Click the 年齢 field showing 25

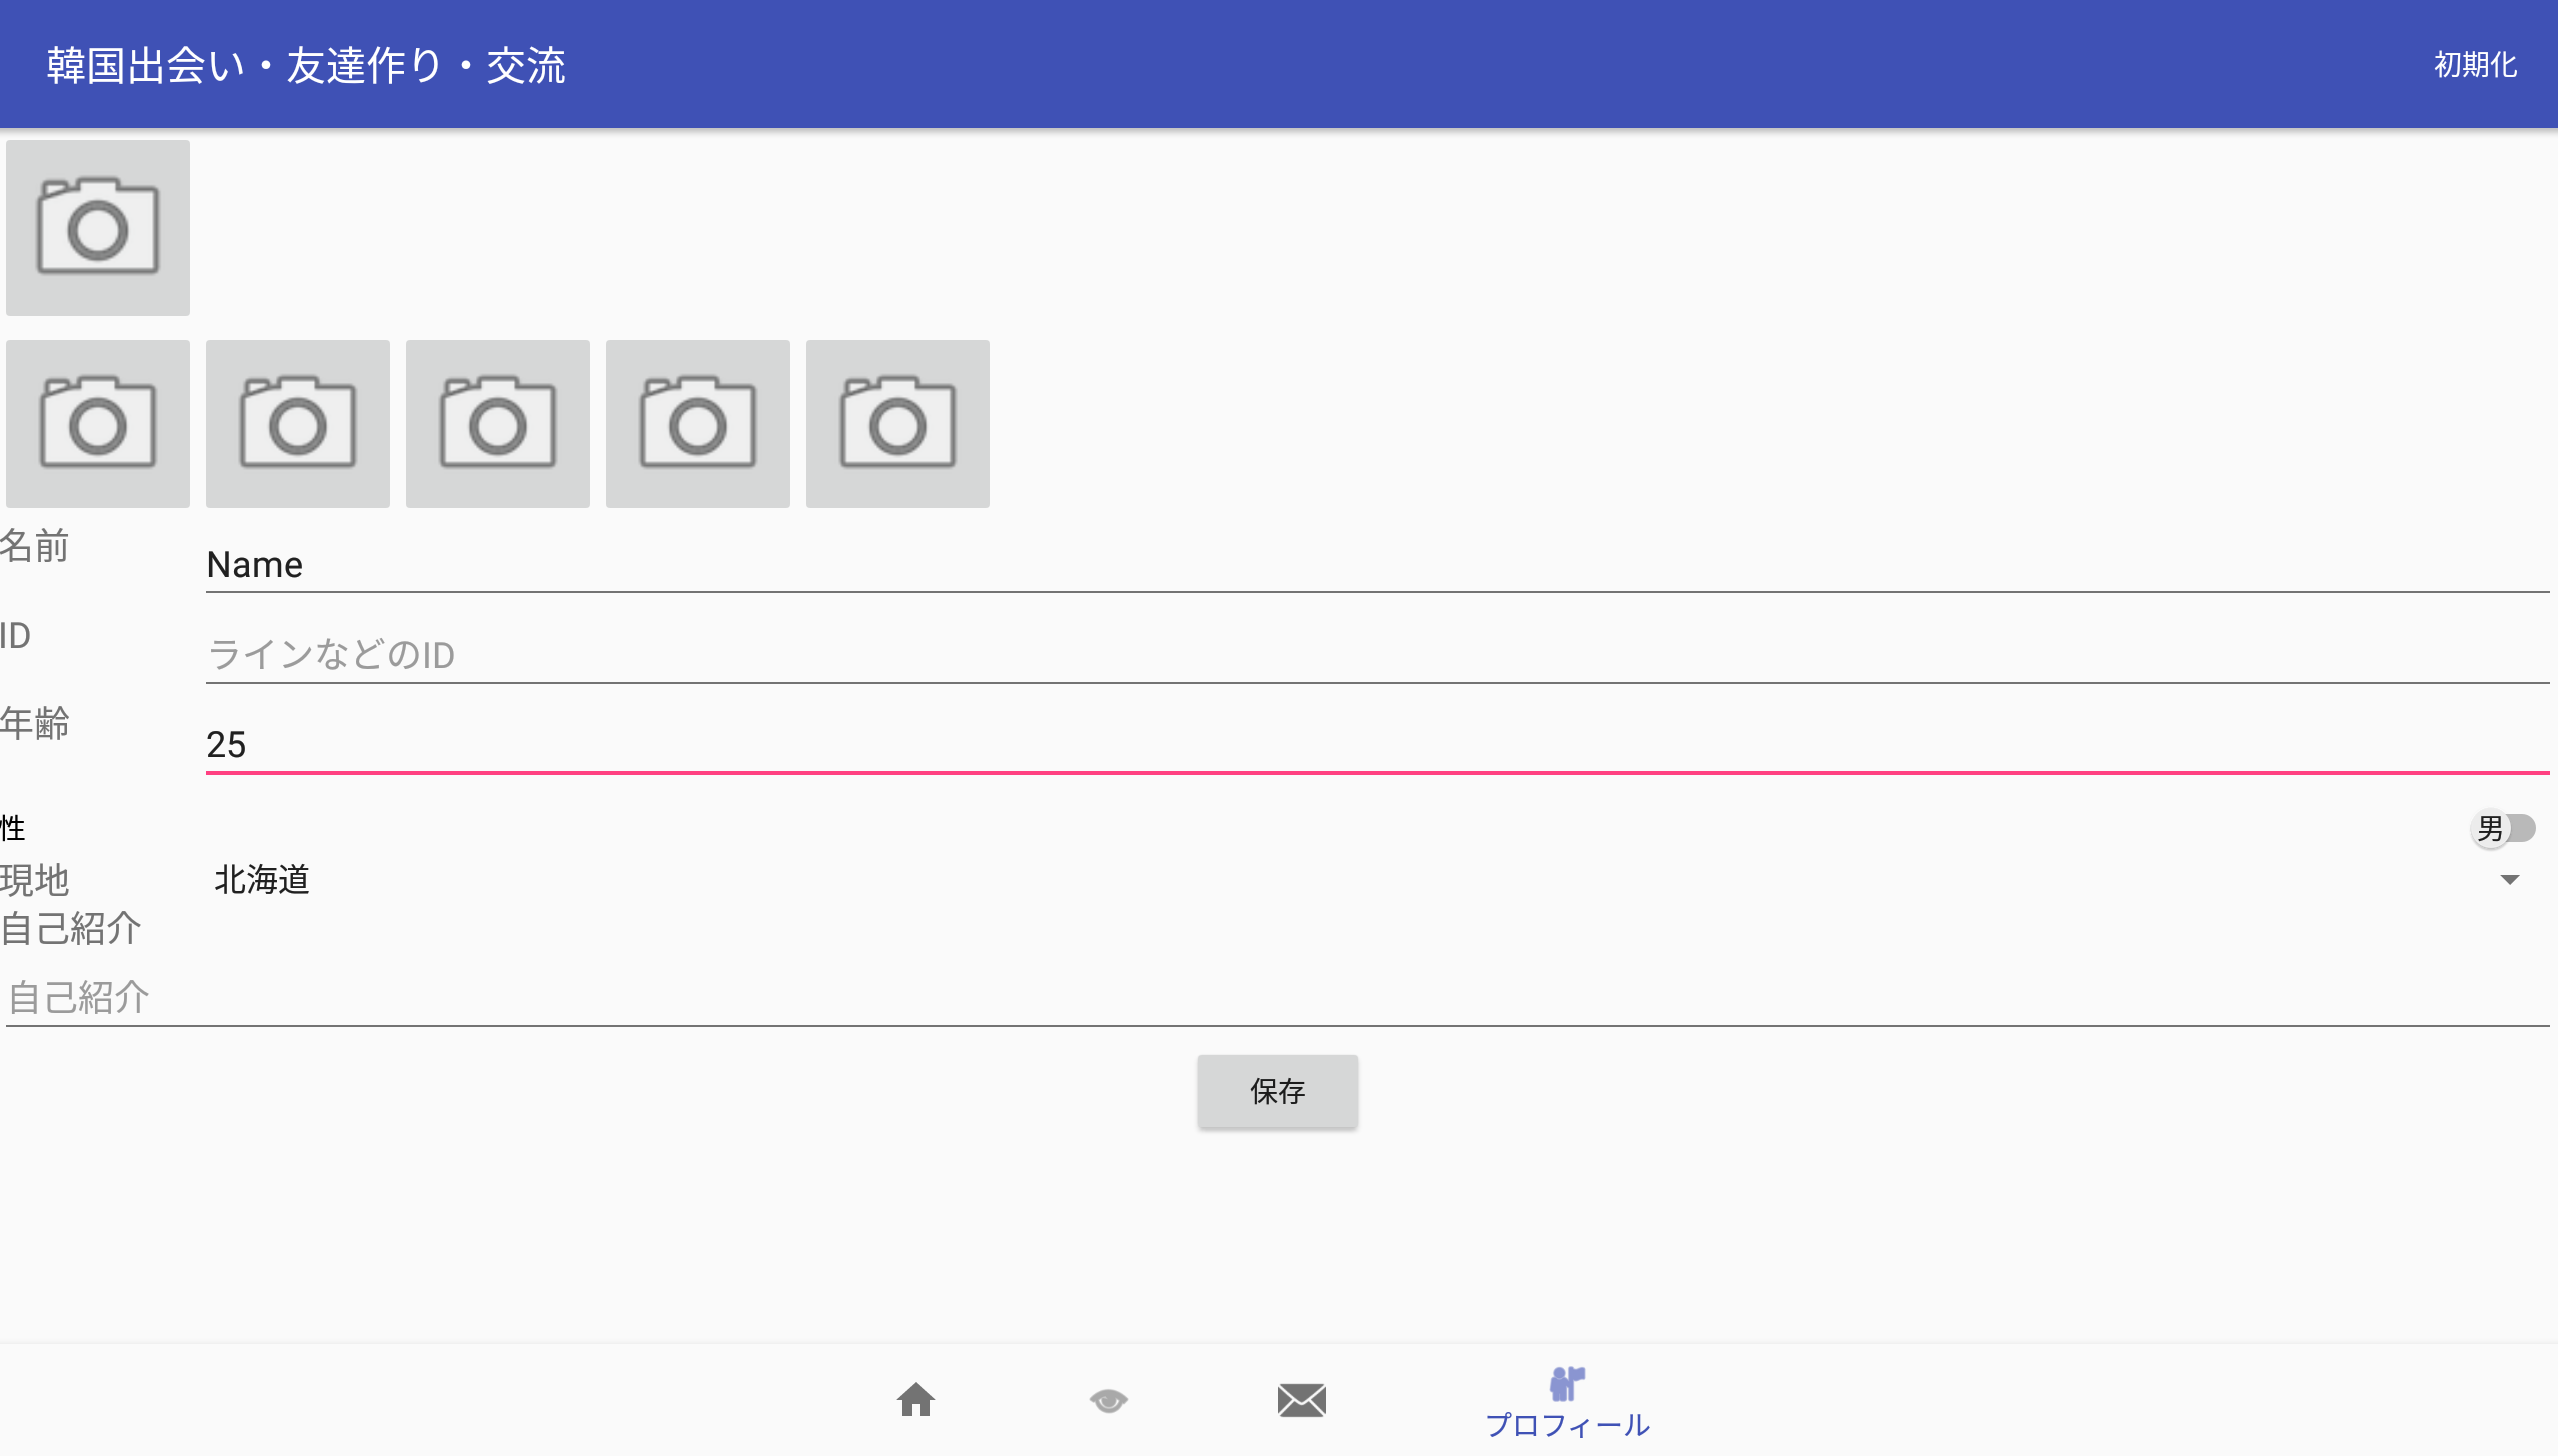coord(1376,745)
